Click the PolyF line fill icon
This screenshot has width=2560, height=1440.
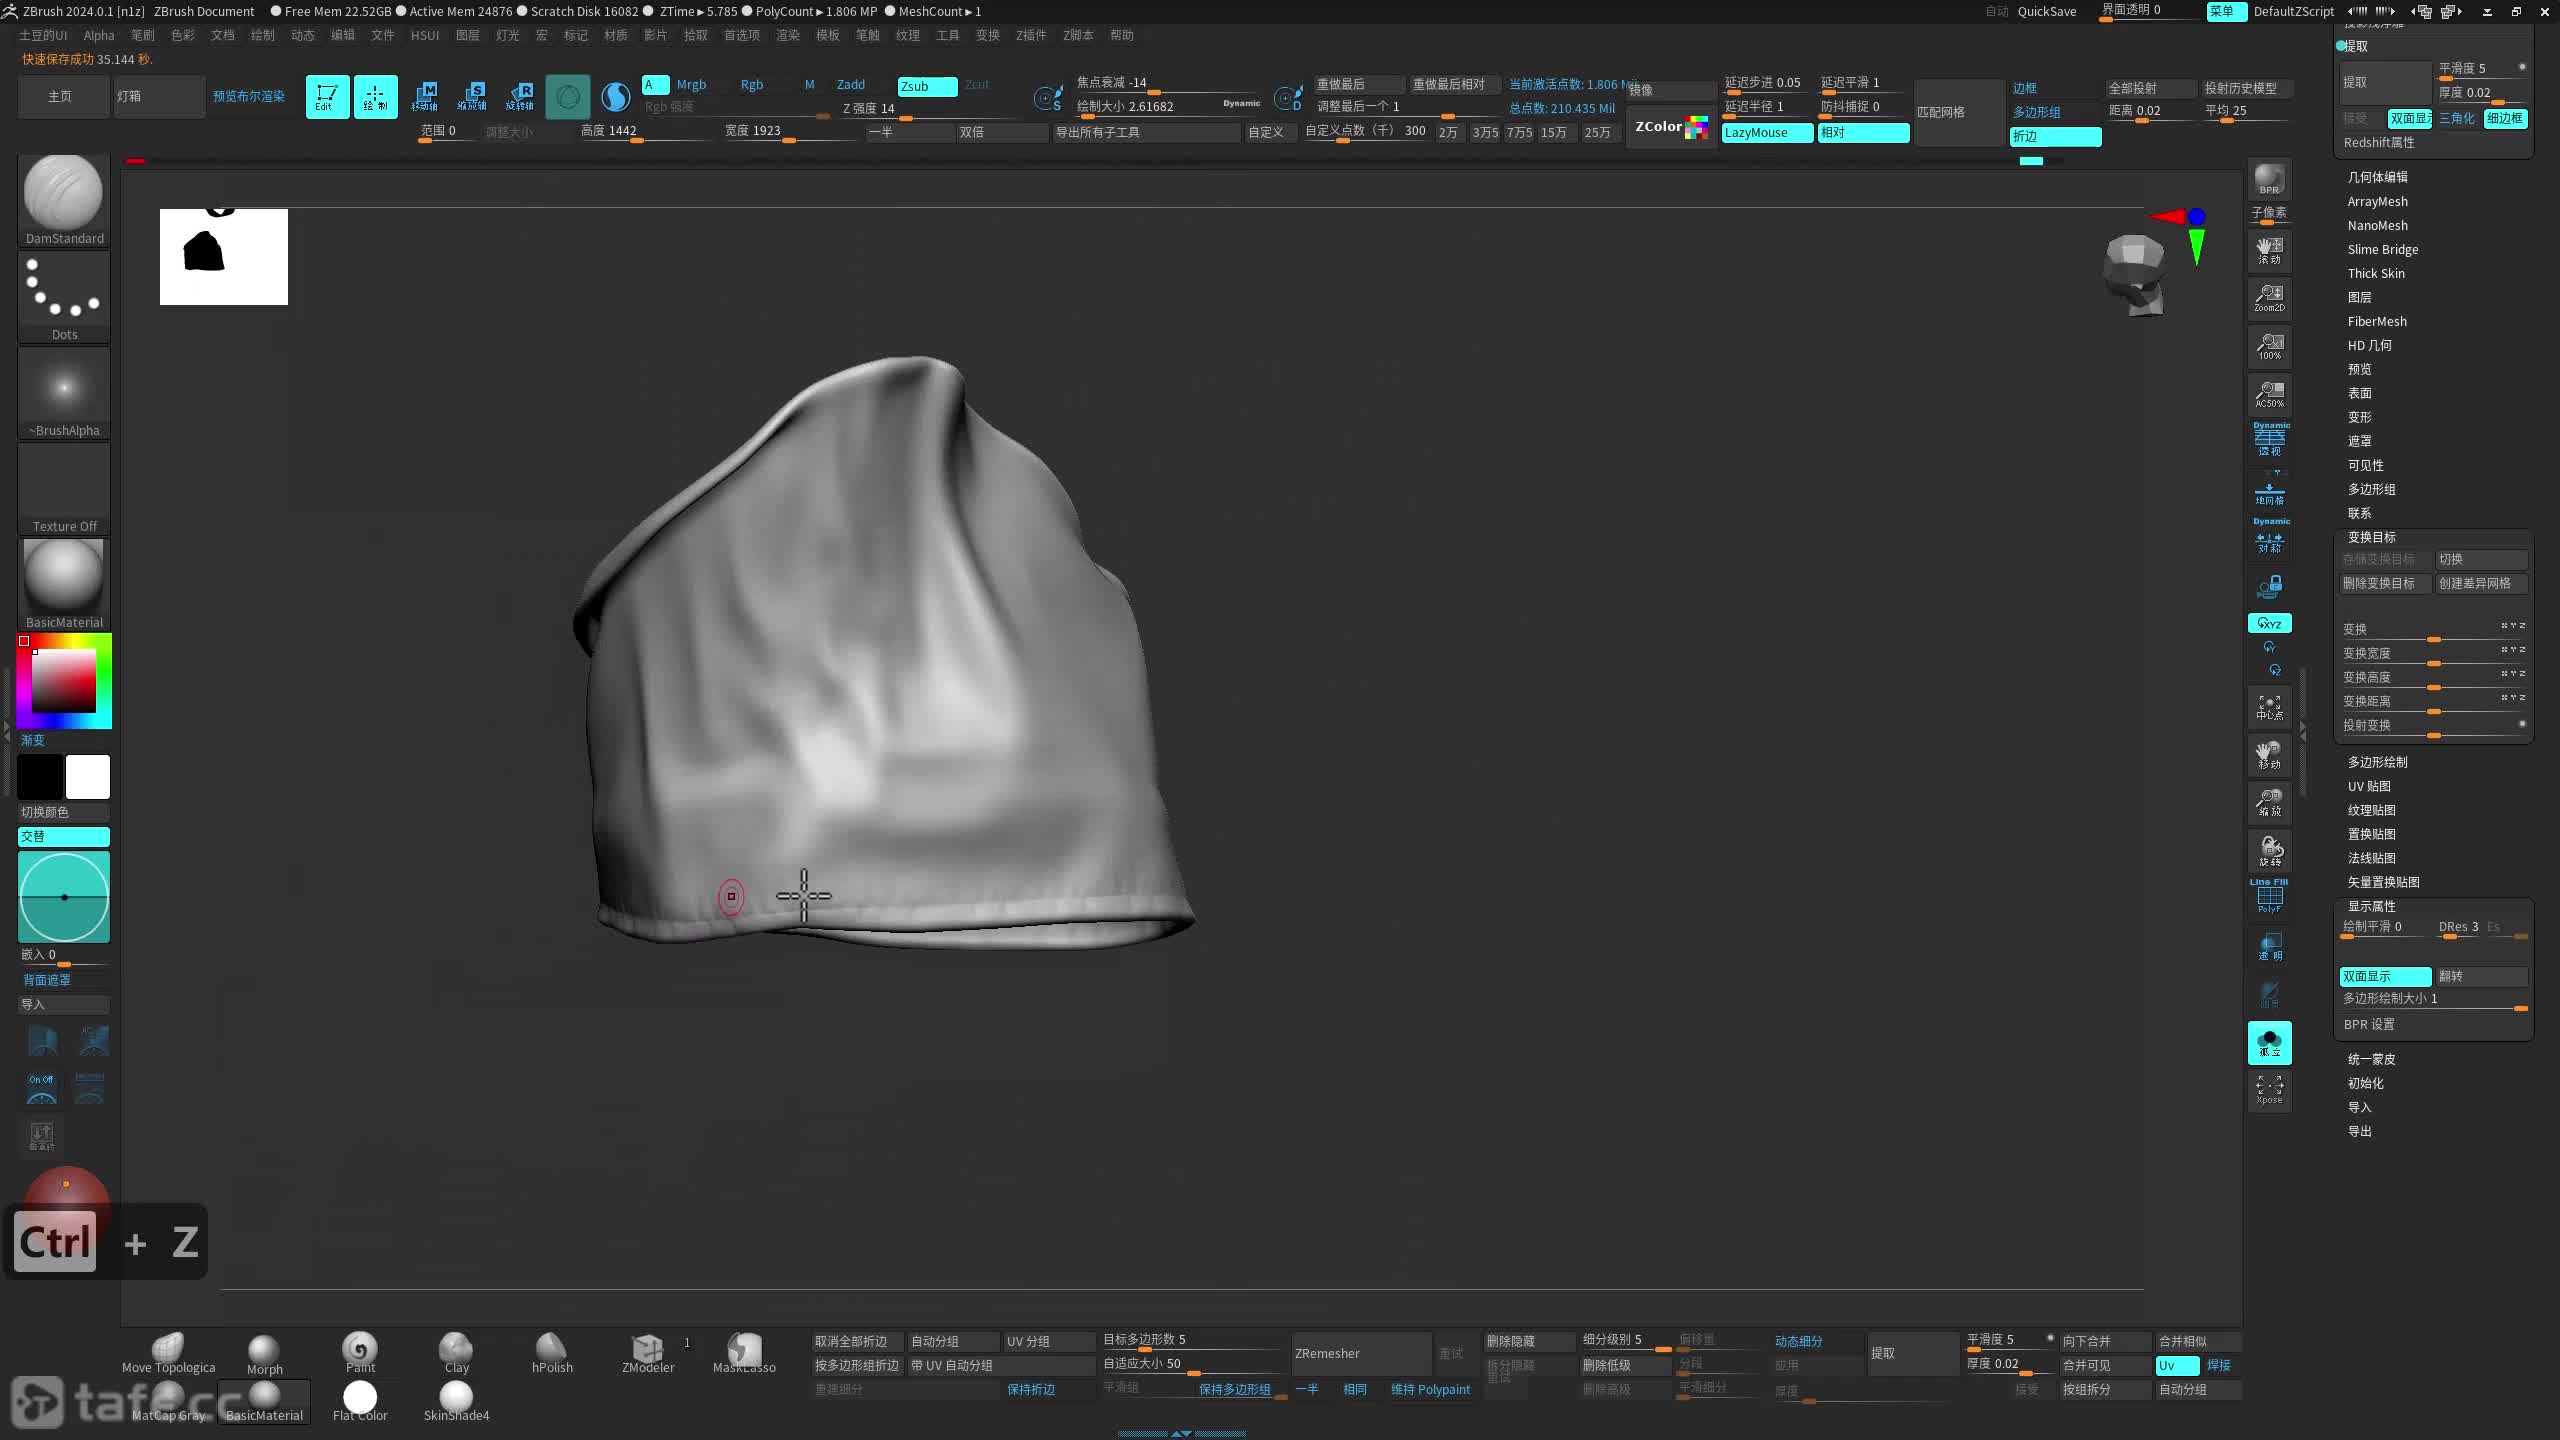(2269, 896)
